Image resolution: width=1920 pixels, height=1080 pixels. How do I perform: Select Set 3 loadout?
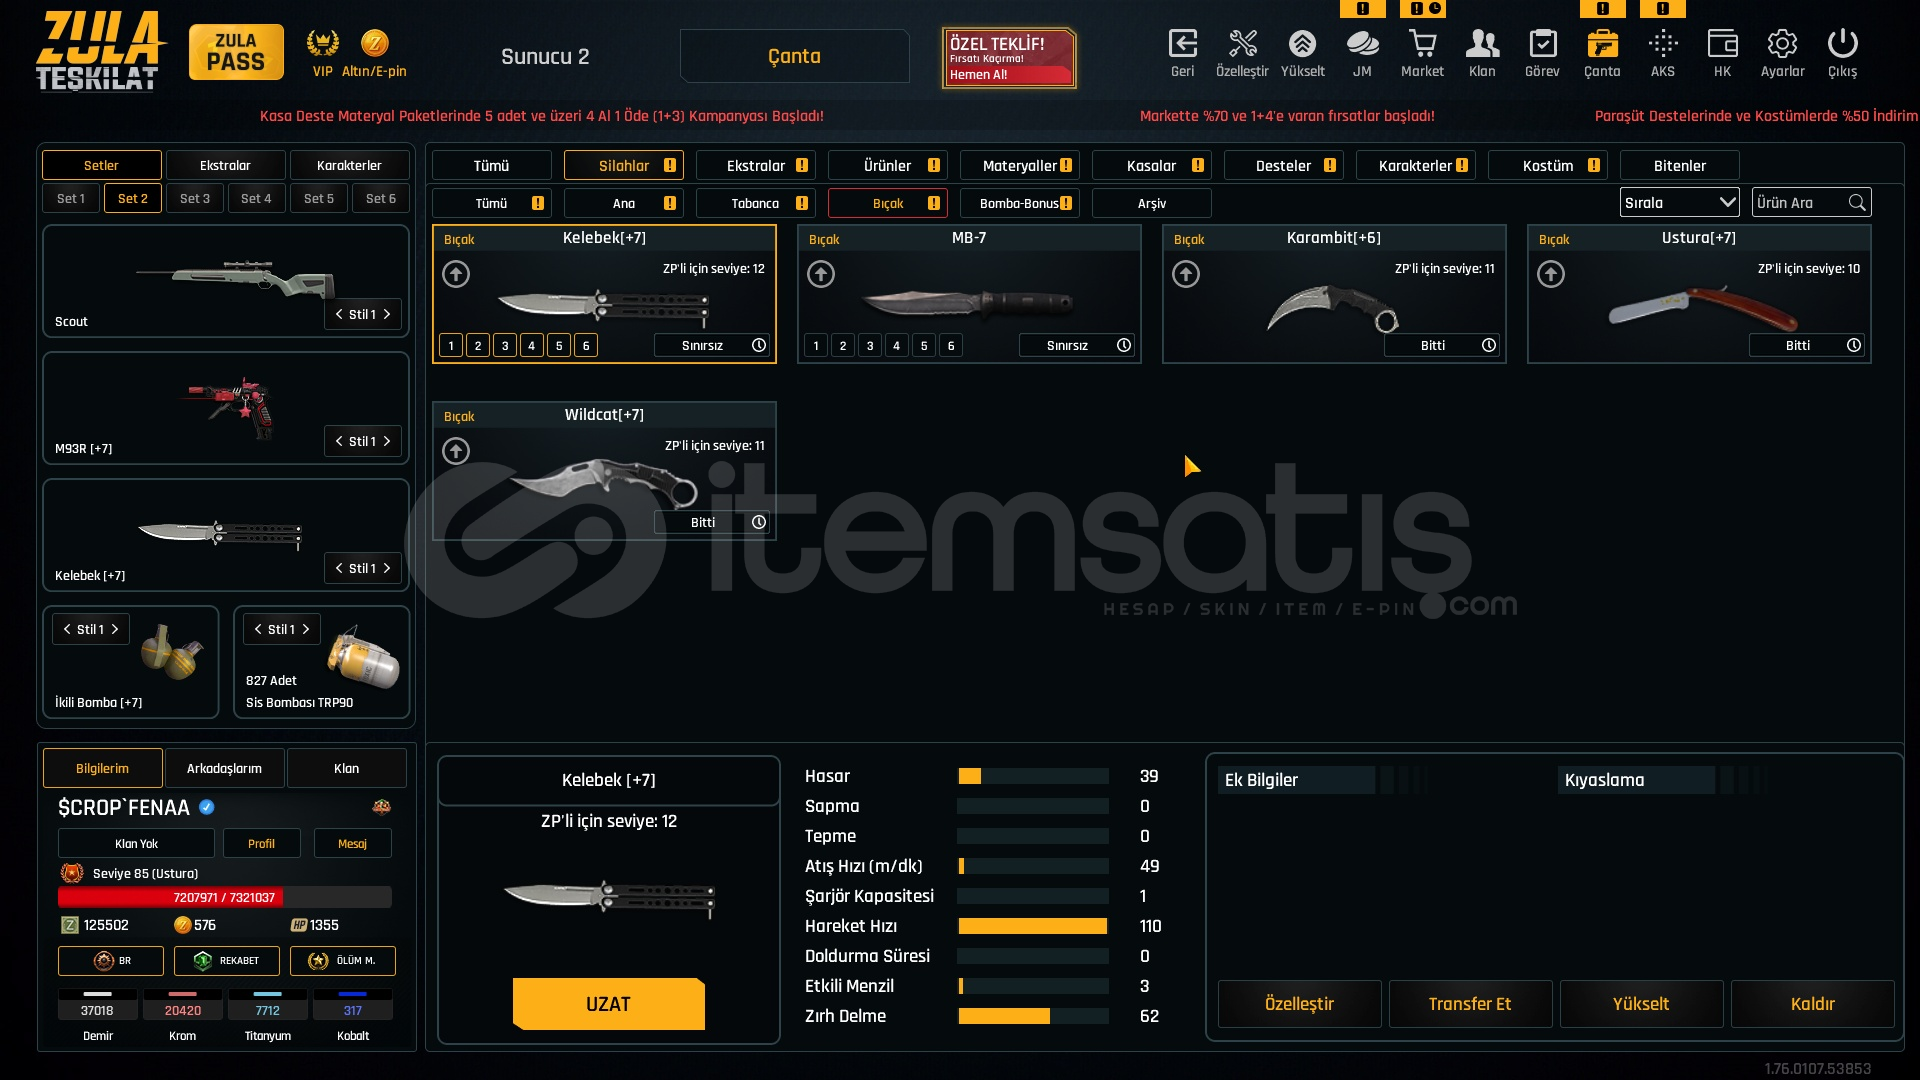195,198
